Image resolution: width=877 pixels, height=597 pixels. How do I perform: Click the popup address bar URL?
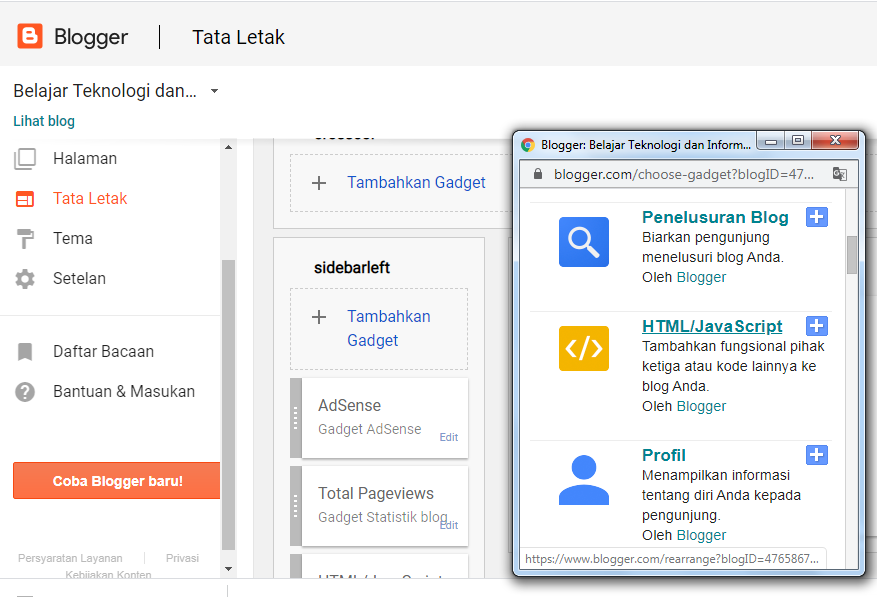pos(683,174)
